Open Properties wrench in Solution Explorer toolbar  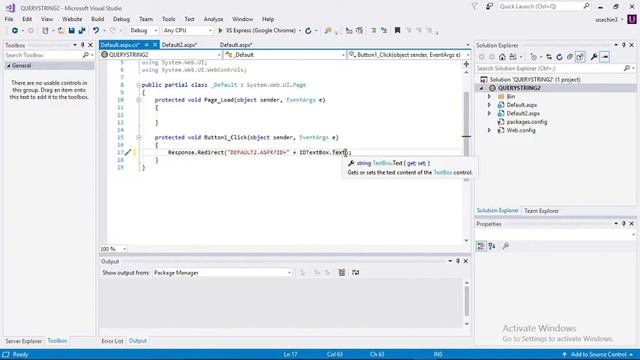click(x=594, y=57)
